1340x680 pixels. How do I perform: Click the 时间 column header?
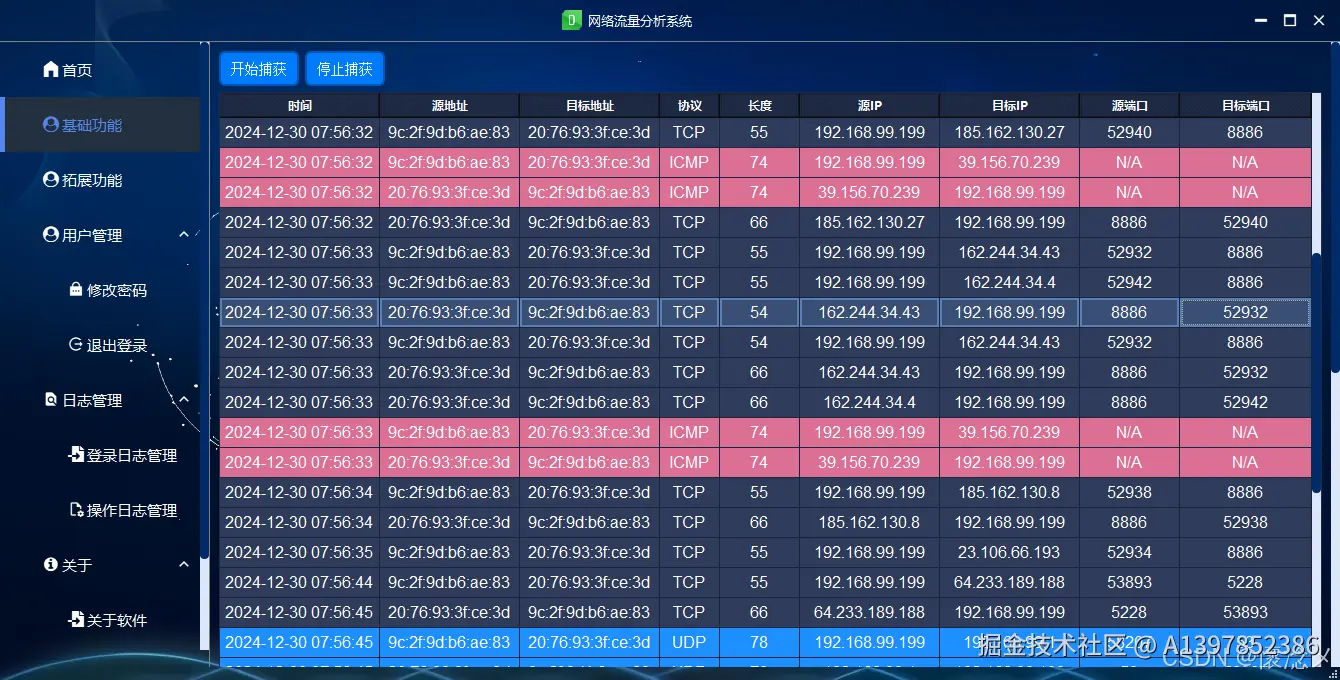(299, 105)
